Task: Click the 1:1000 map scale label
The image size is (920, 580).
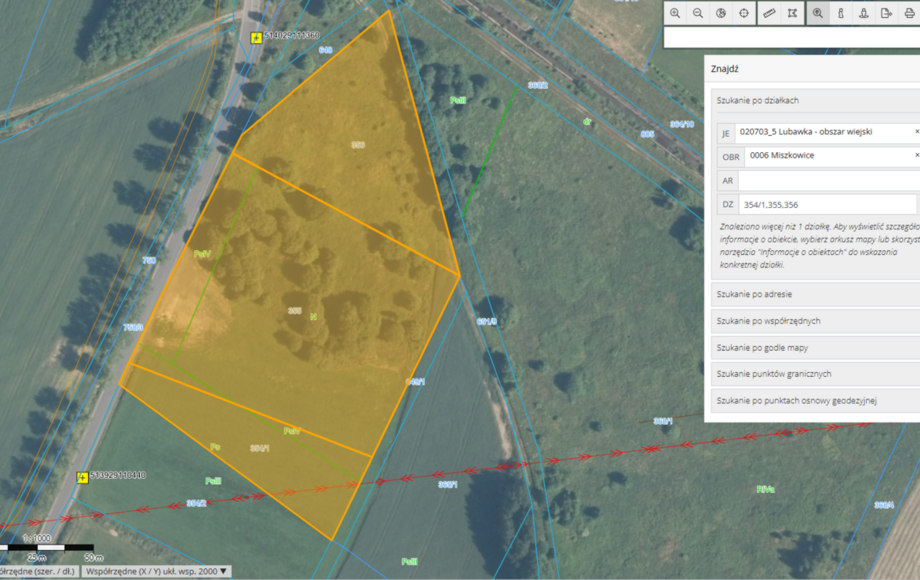Action: tap(37, 538)
